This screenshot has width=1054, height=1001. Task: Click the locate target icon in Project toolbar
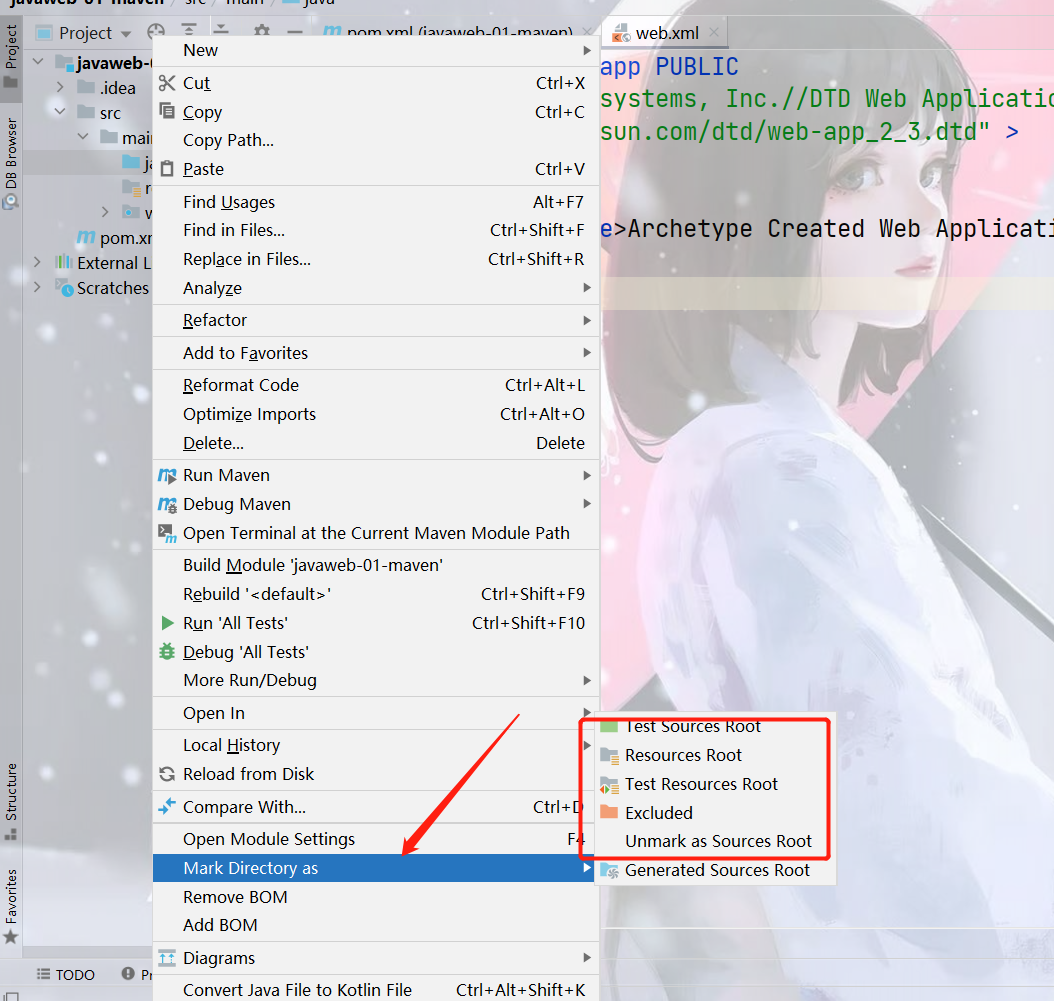pos(156,32)
